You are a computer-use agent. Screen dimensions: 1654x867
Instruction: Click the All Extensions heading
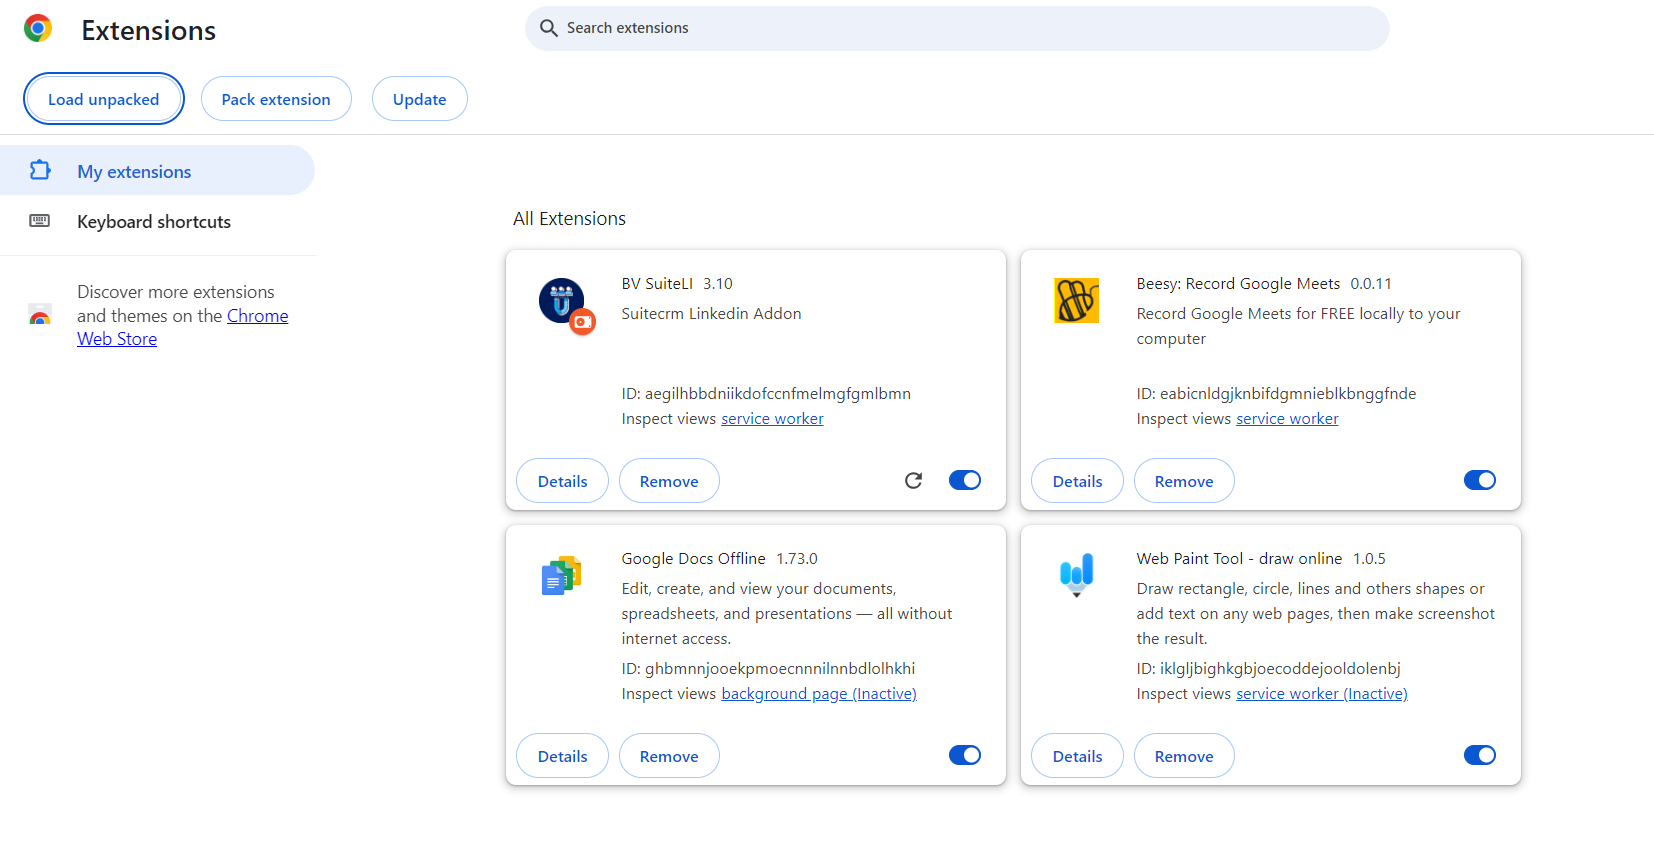tap(569, 218)
